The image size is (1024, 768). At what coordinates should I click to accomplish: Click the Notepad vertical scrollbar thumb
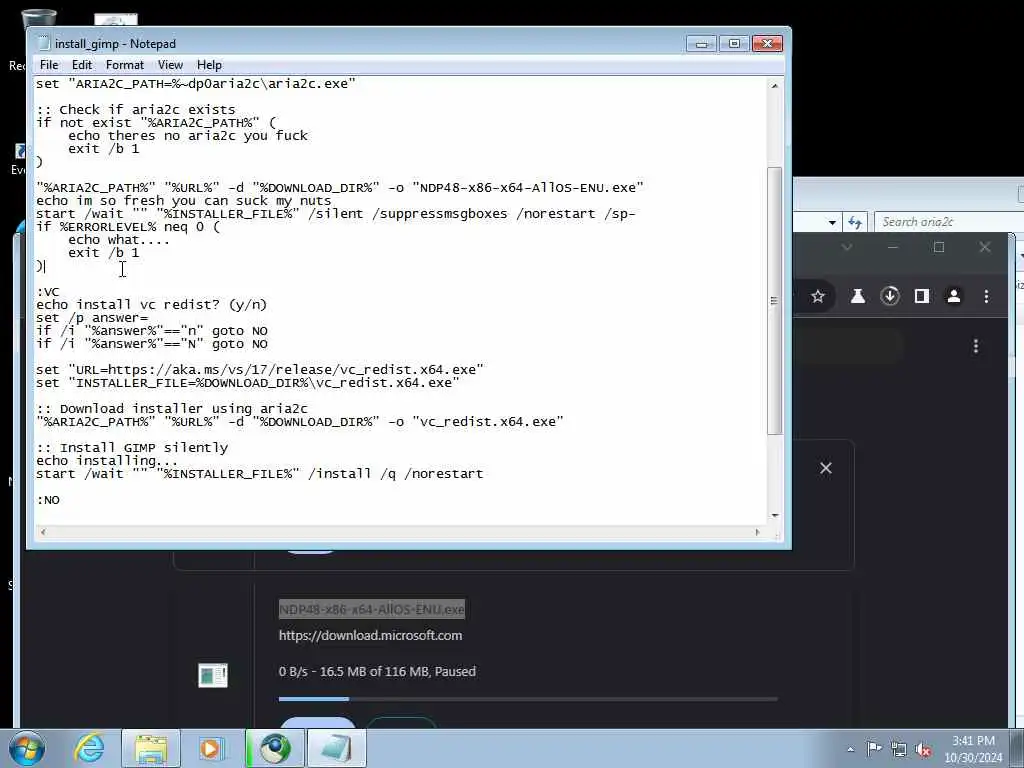pyautogui.click(x=775, y=300)
